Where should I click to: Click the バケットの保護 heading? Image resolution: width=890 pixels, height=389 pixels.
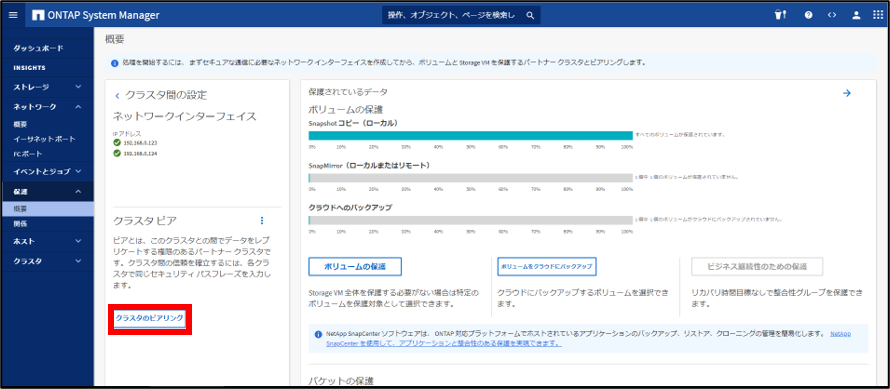click(x=341, y=379)
